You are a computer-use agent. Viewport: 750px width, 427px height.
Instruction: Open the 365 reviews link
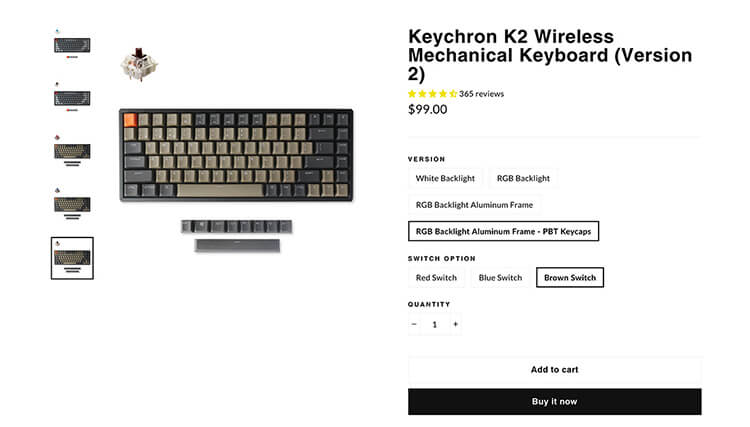pyautogui.click(x=481, y=94)
